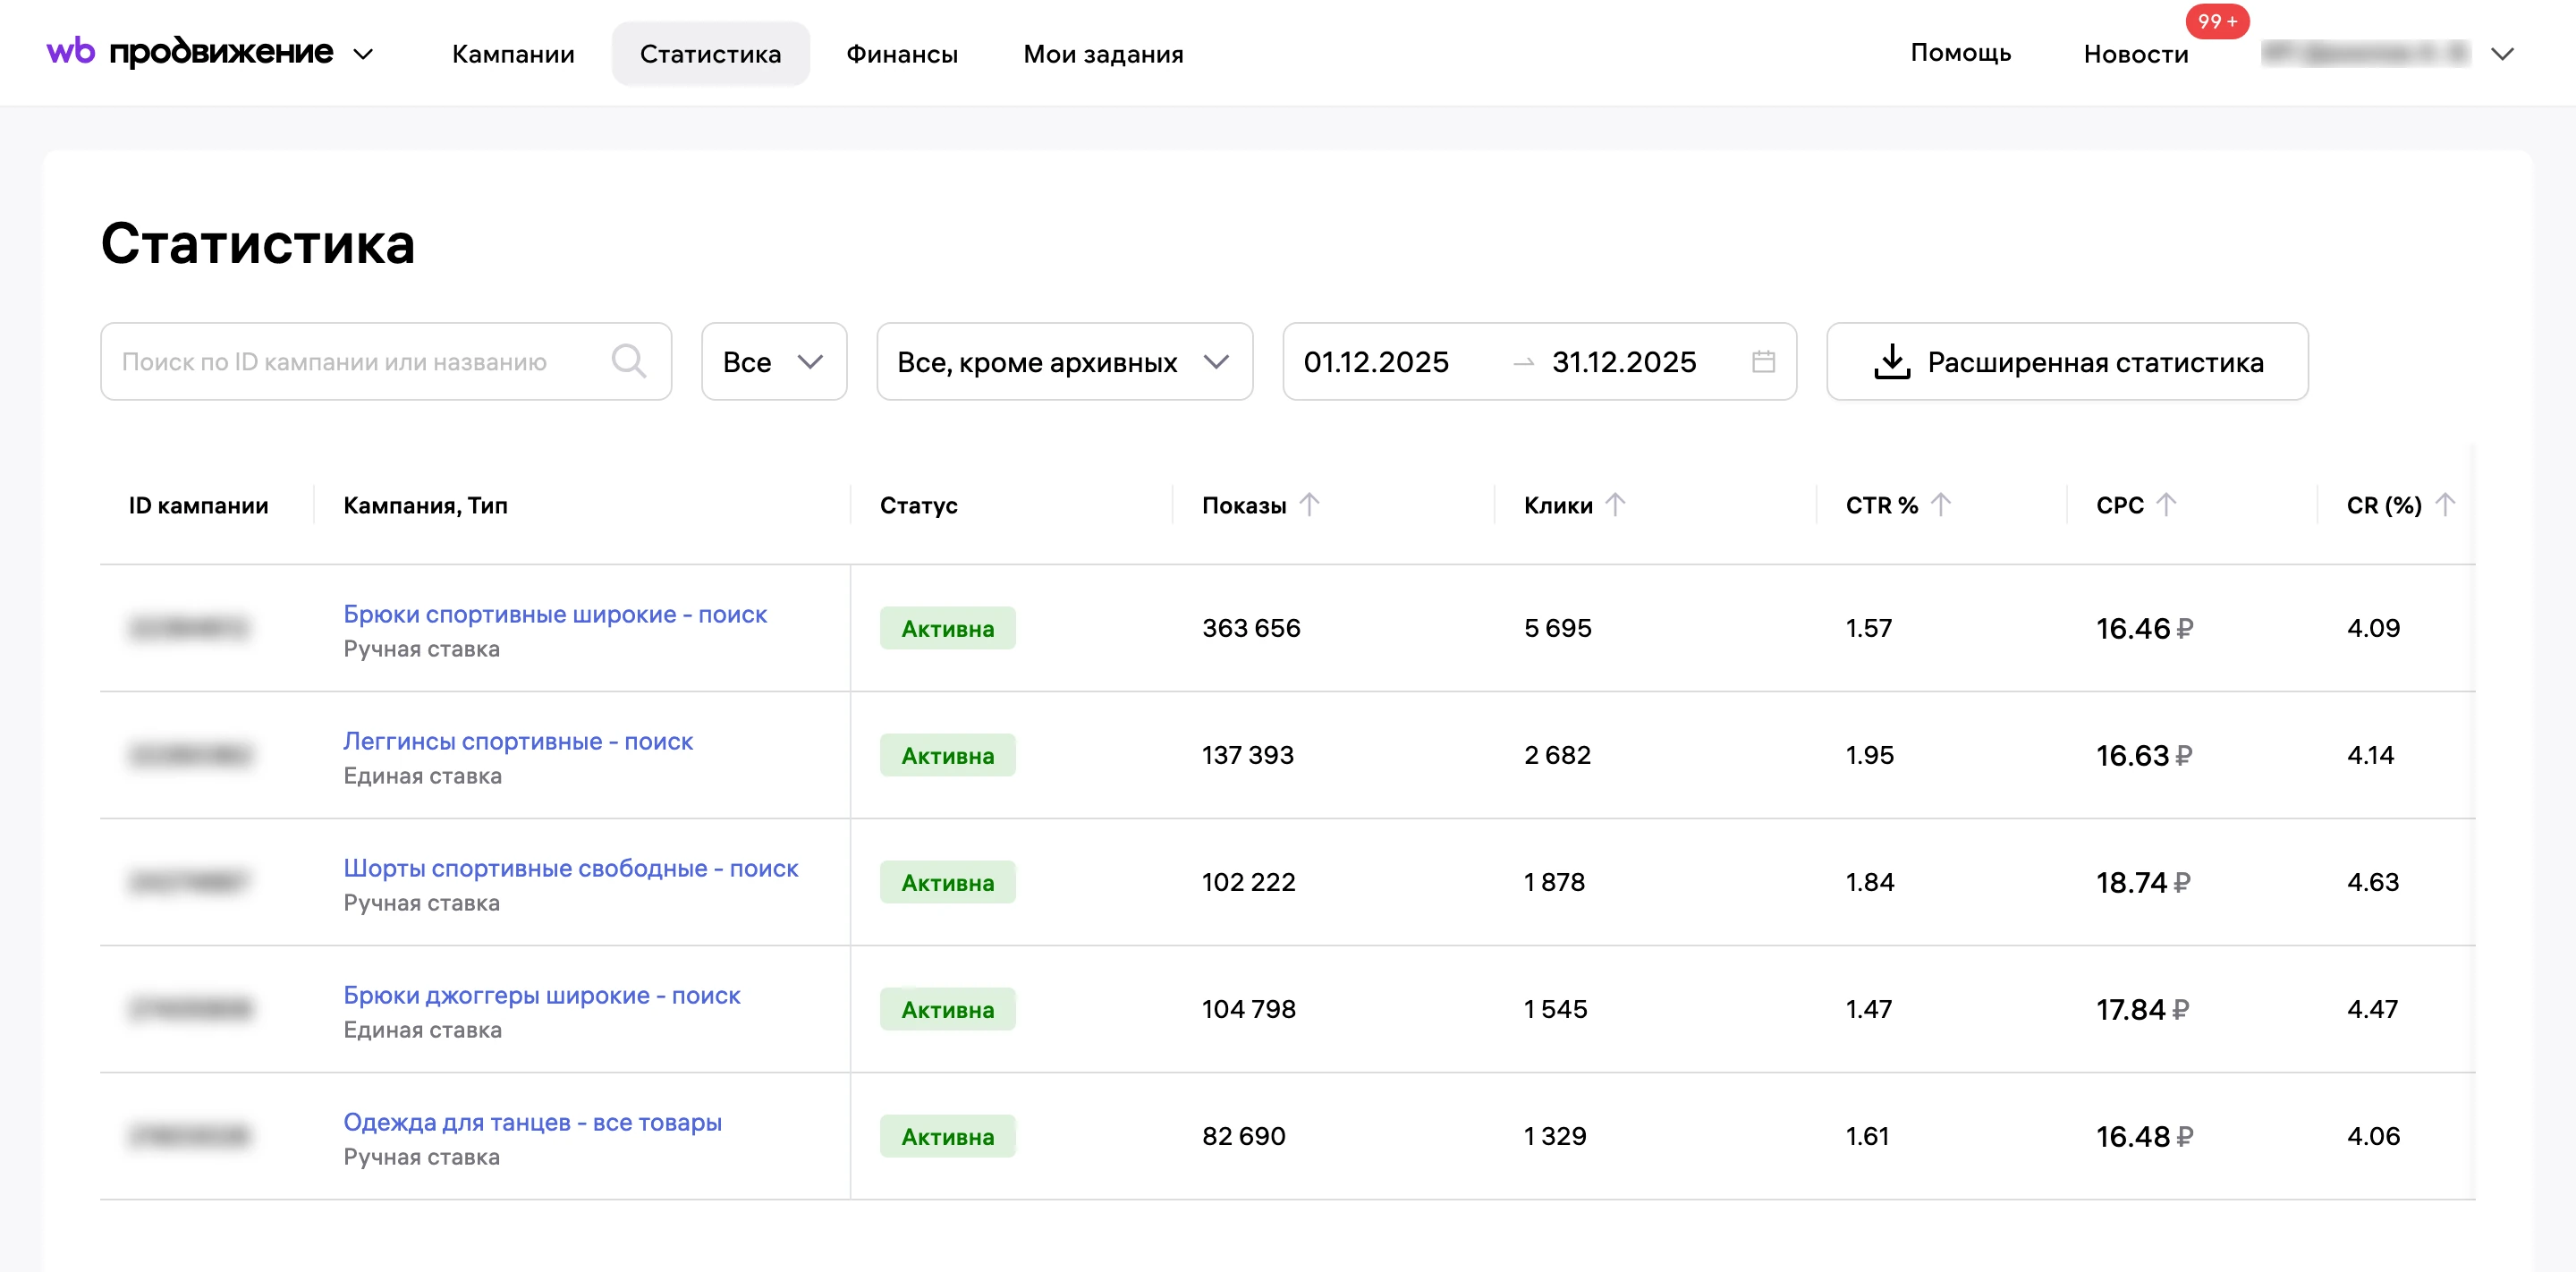Sort by CPC arrow
The width and height of the screenshot is (2576, 1272).
(x=2165, y=505)
